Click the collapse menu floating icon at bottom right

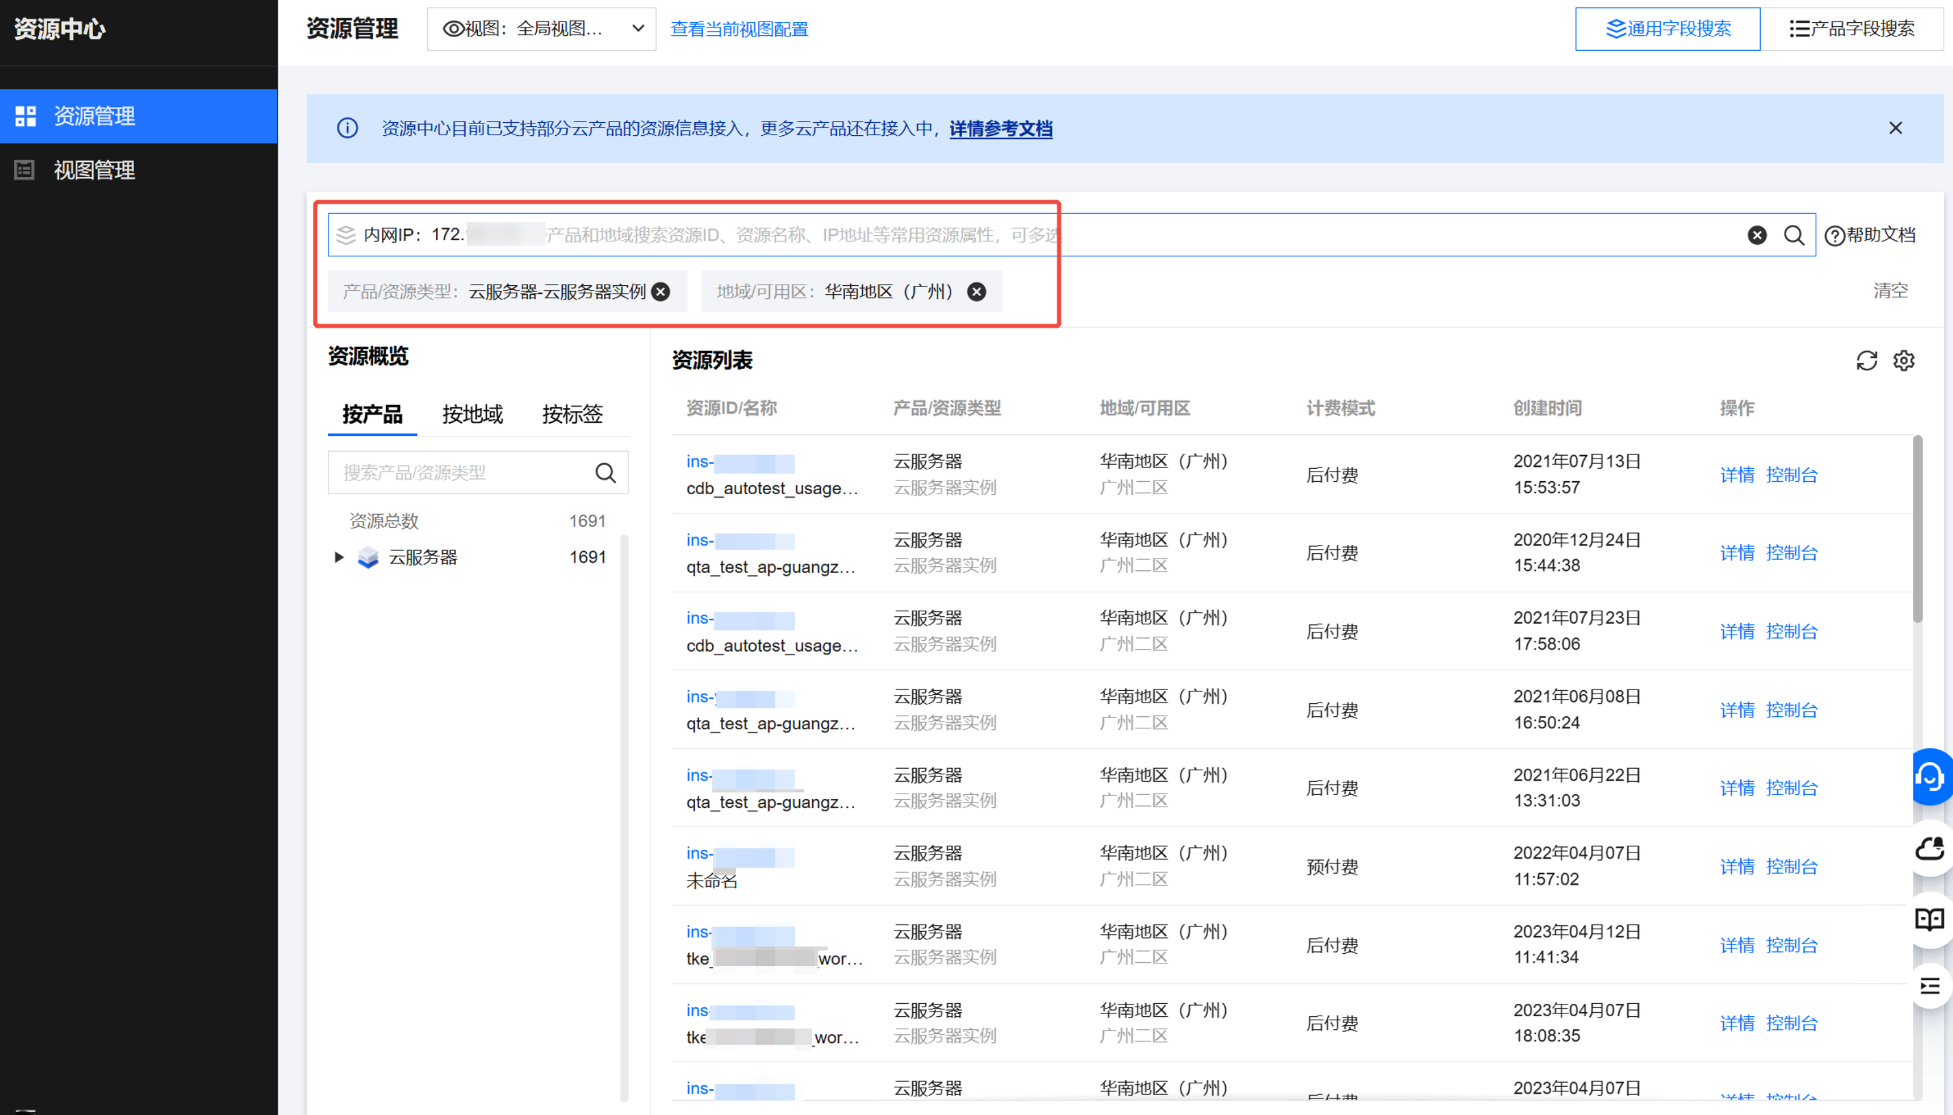[1930, 987]
